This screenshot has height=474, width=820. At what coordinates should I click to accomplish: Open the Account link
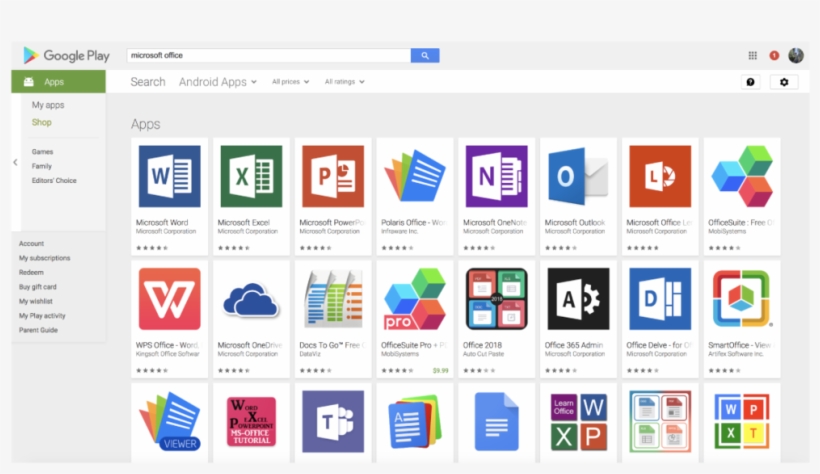point(31,243)
